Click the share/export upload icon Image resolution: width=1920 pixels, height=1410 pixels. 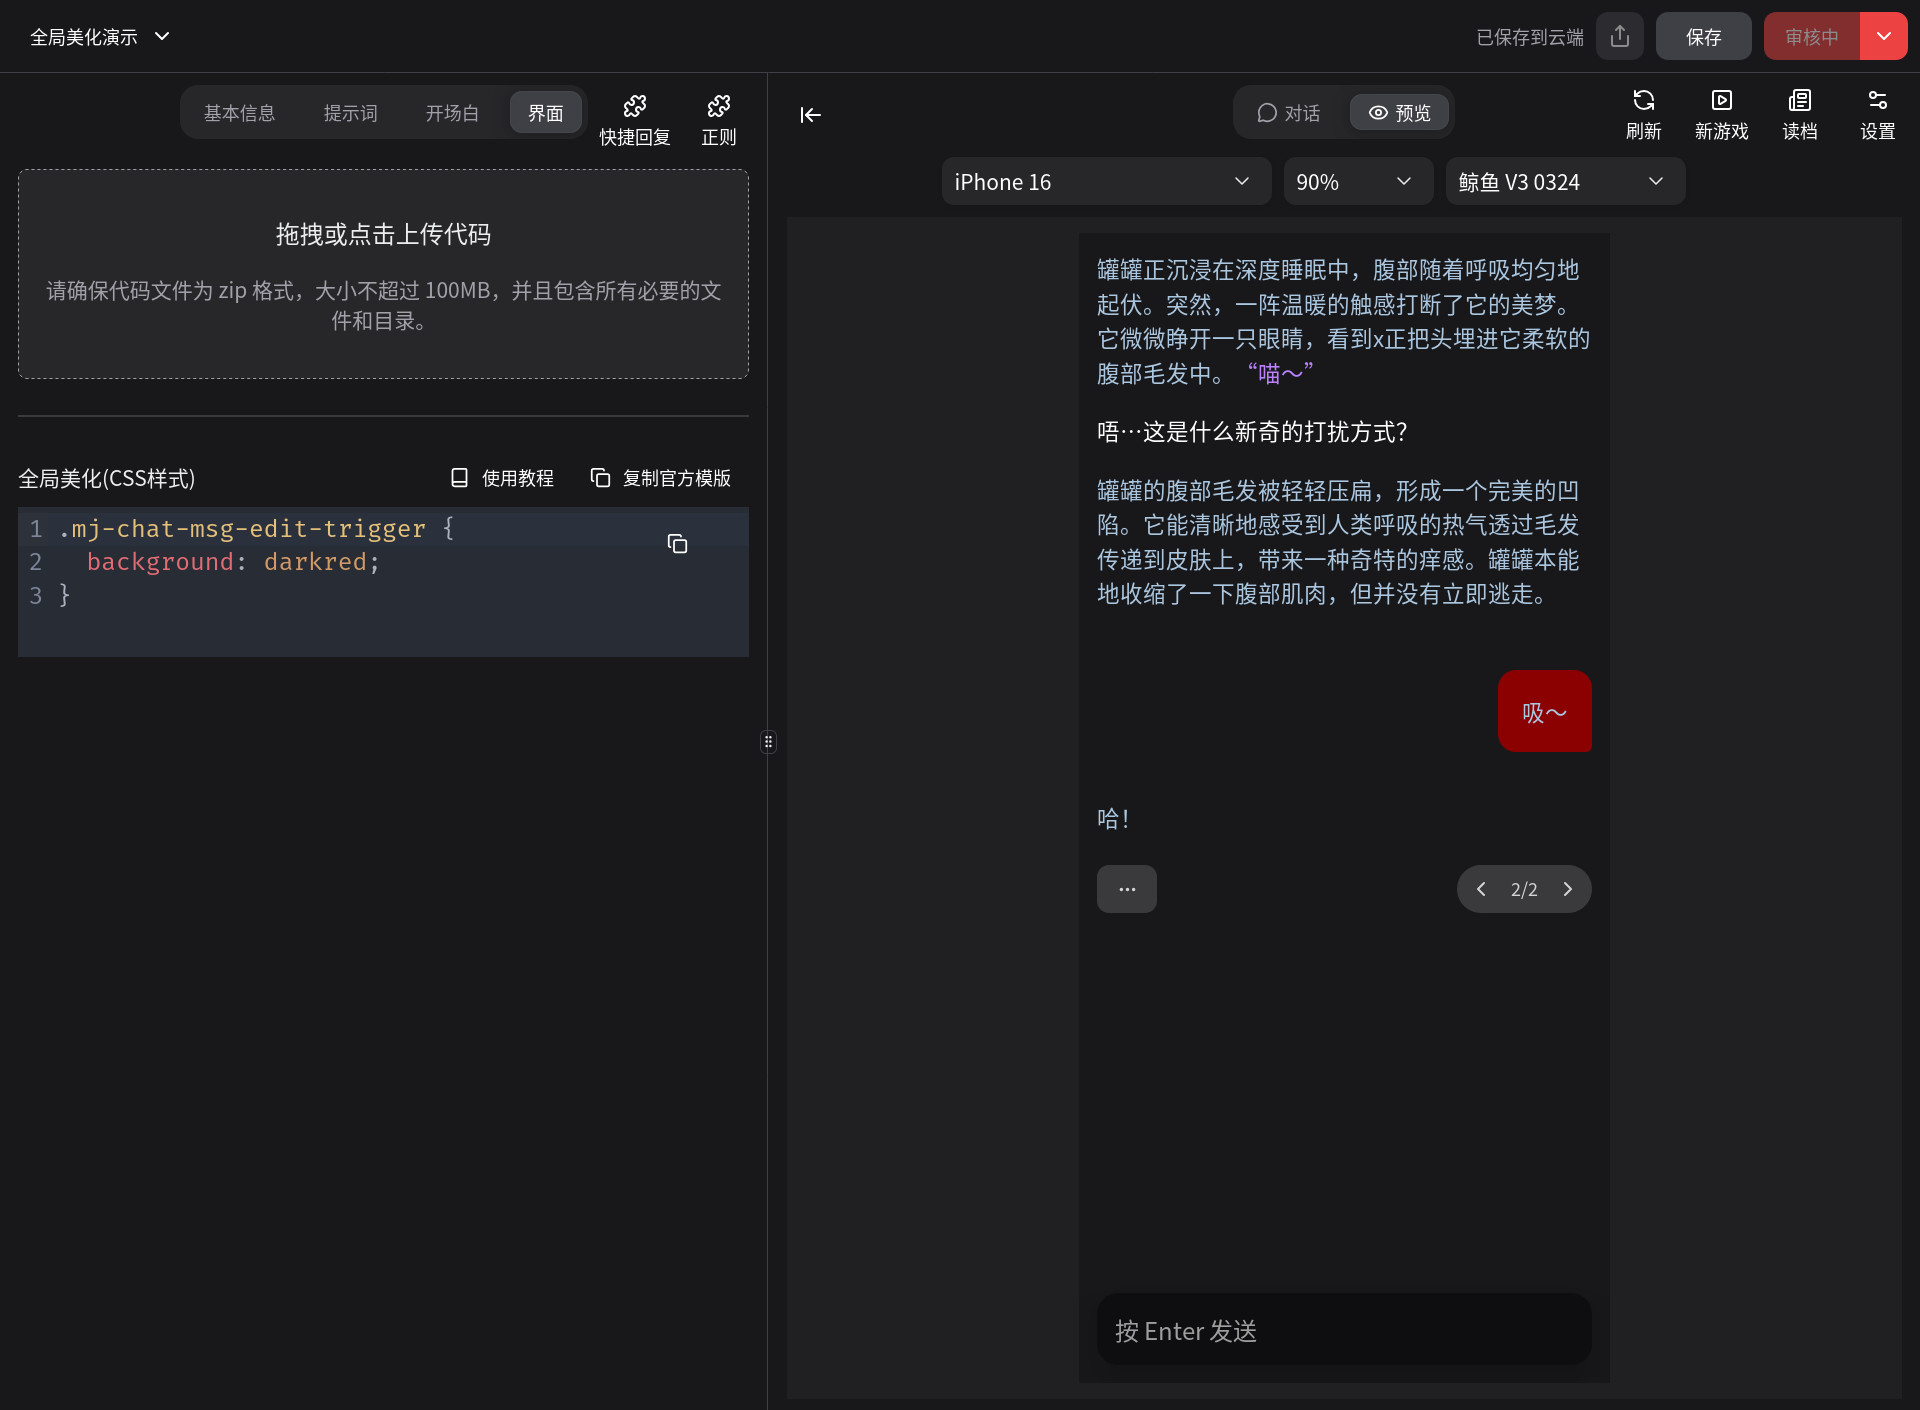[x=1620, y=37]
